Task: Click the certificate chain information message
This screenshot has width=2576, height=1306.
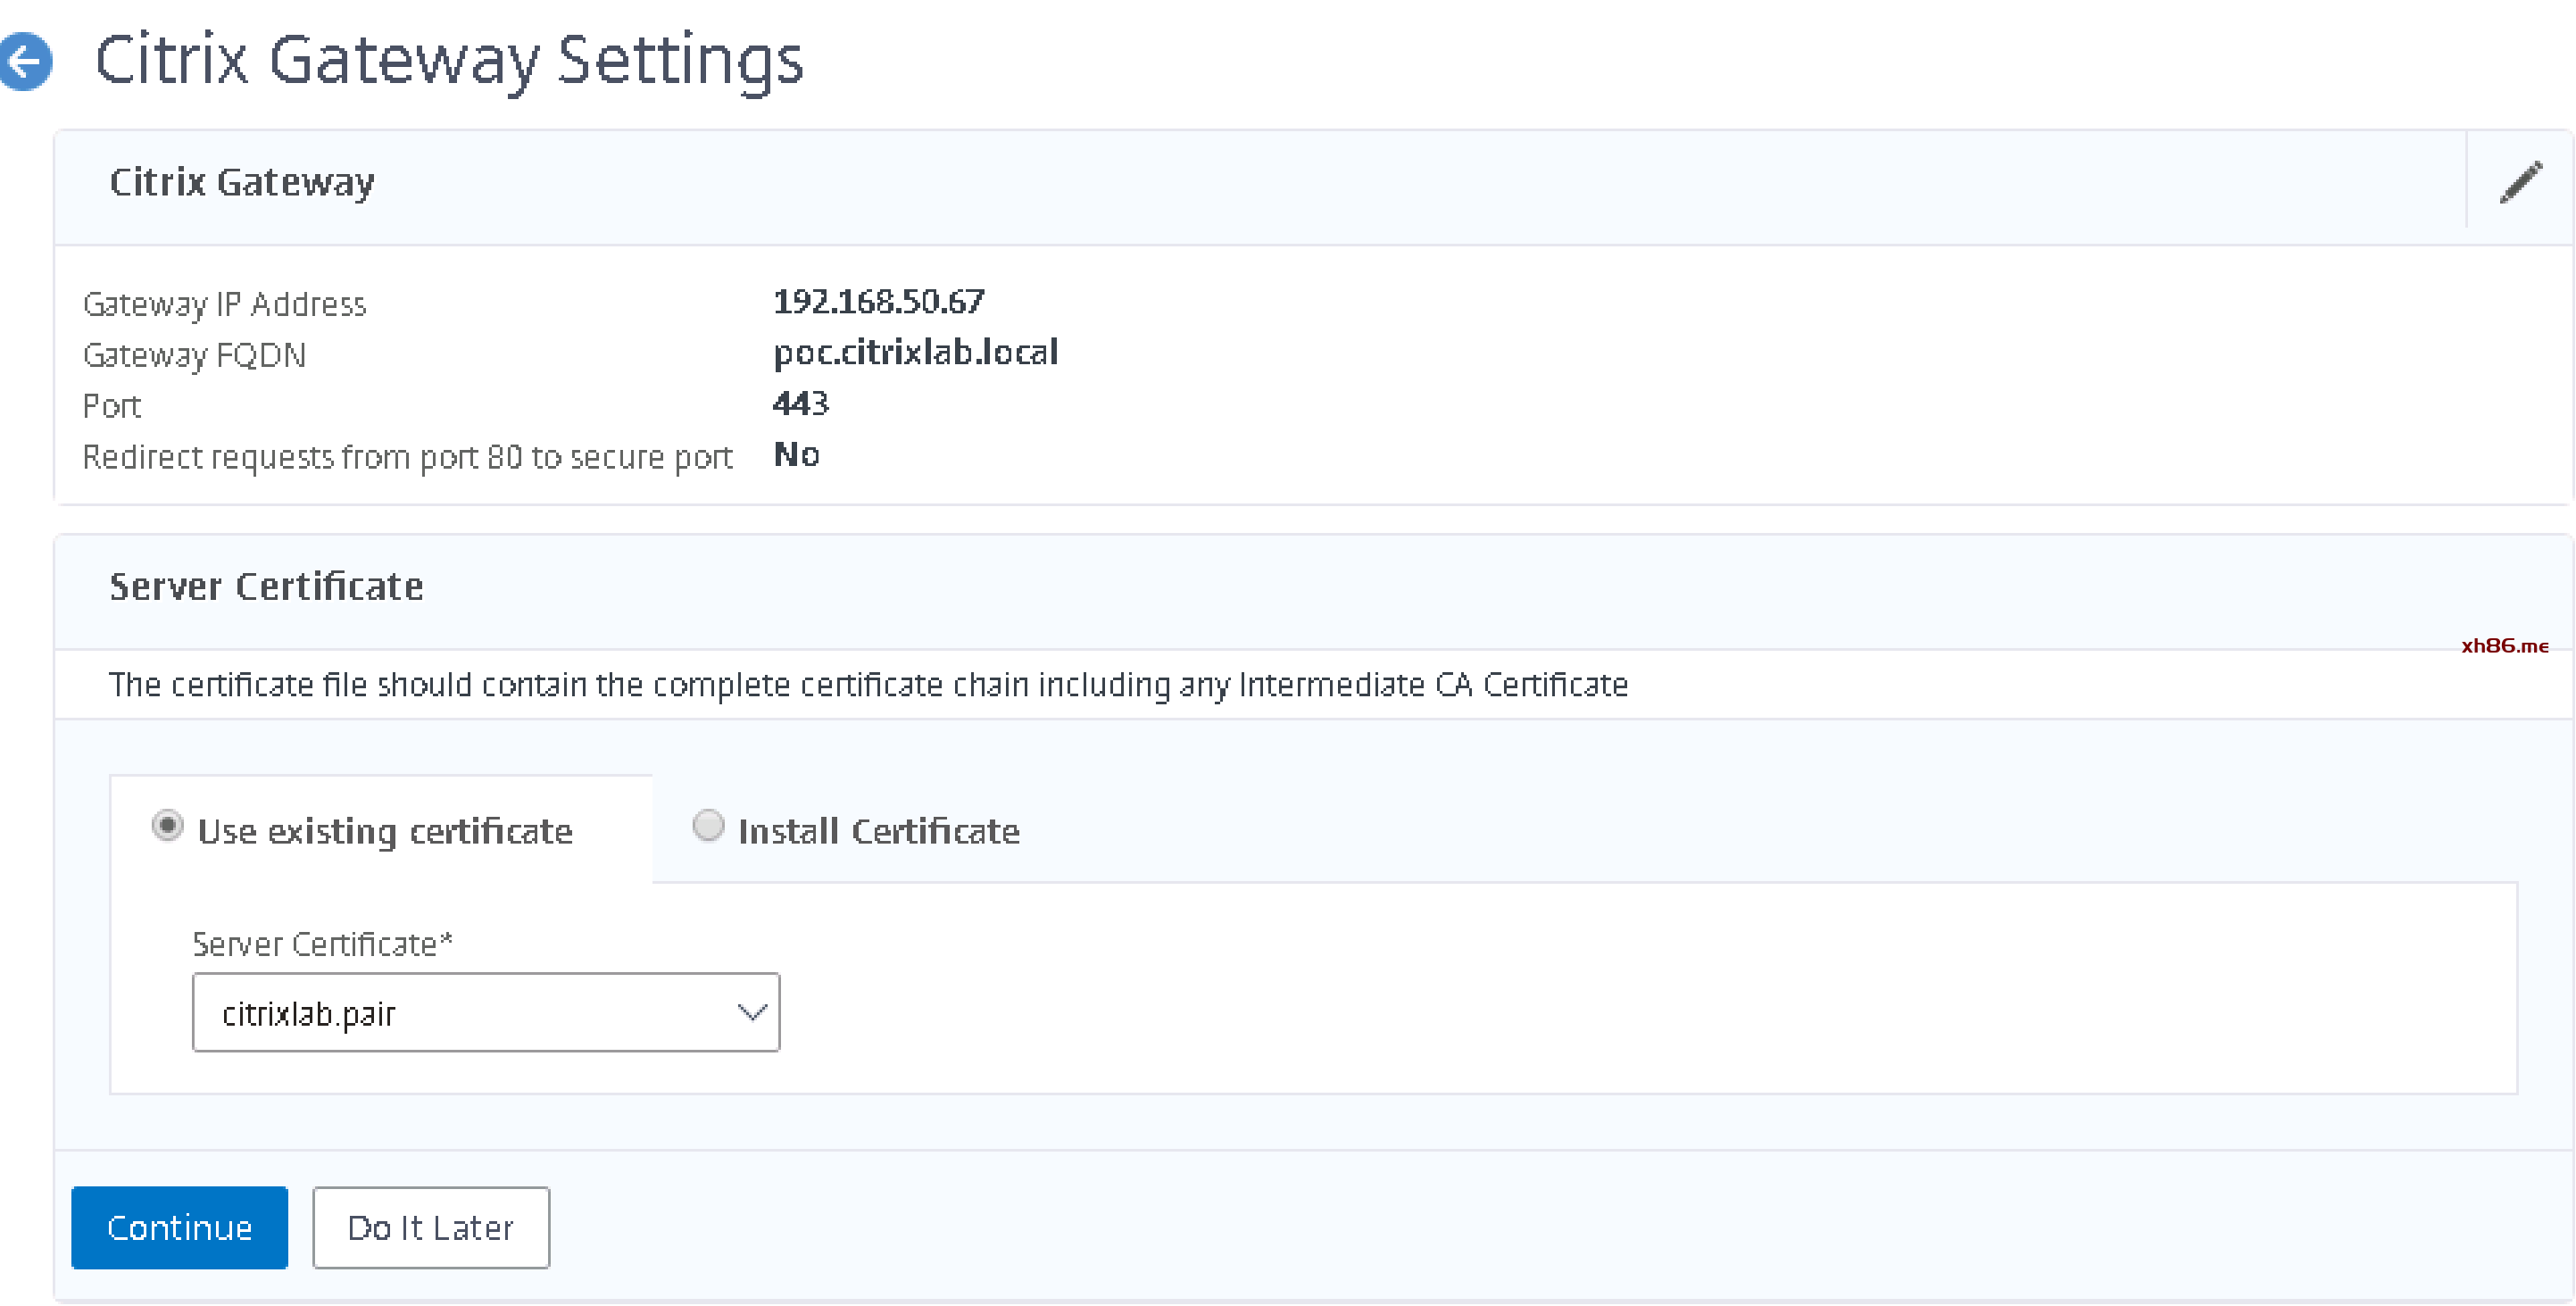Action: pos(868,685)
